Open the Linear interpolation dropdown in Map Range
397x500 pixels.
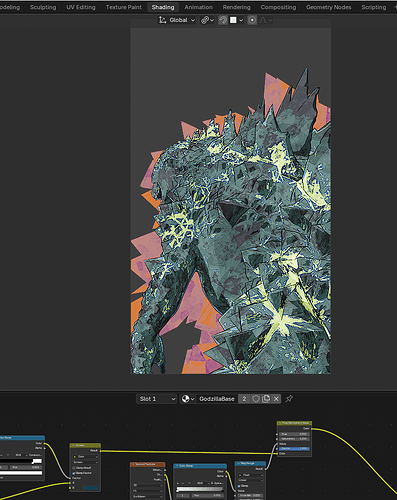pyautogui.click(x=251, y=480)
